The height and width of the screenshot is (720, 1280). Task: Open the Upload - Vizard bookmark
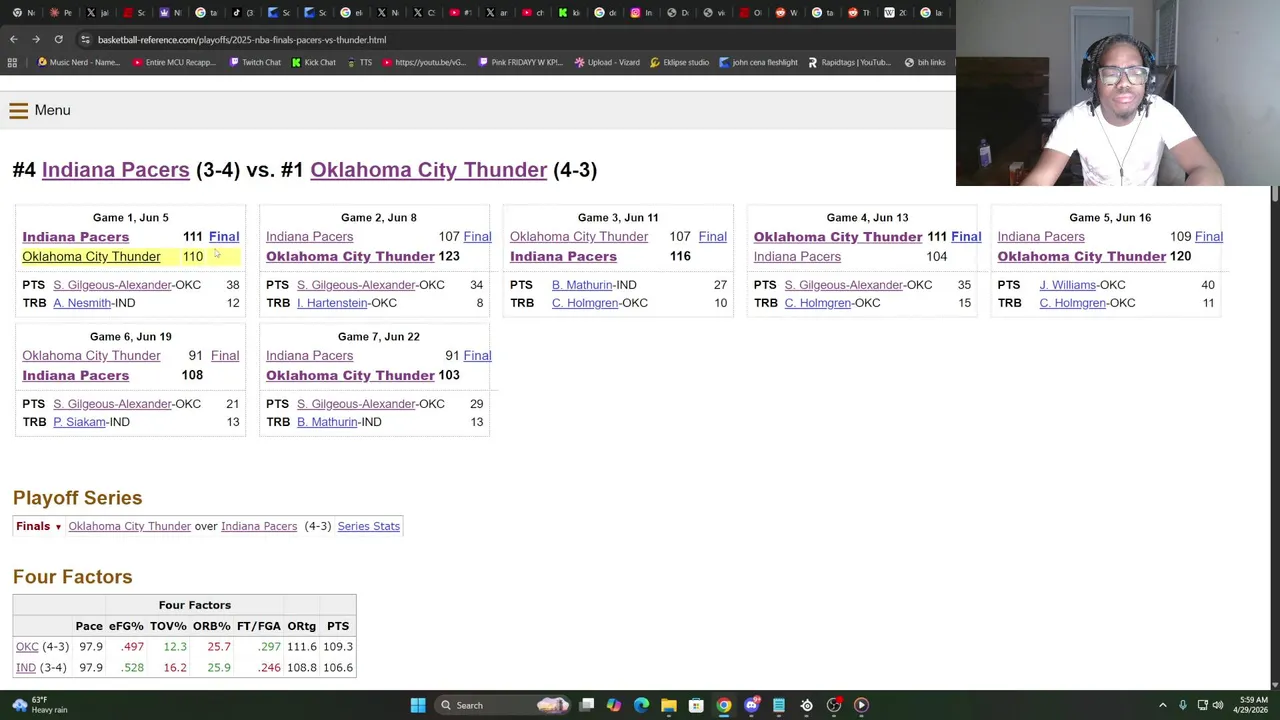pos(607,62)
